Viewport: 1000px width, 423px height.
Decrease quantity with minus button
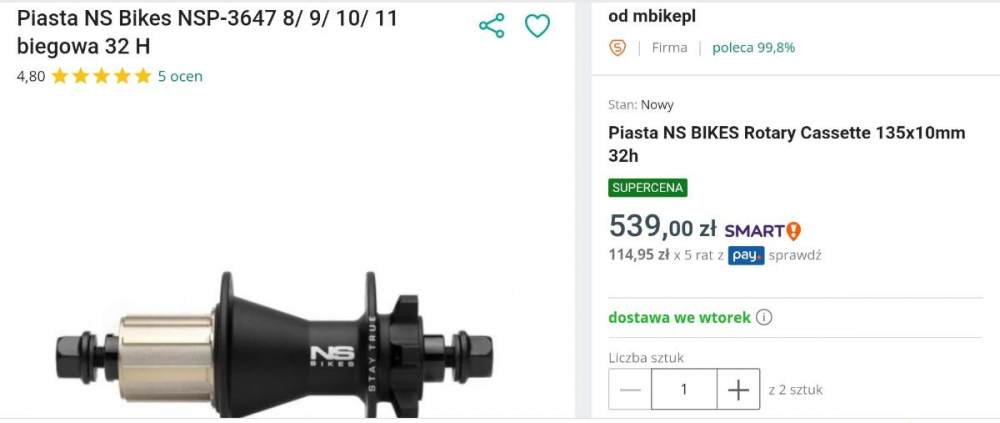click(x=630, y=390)
